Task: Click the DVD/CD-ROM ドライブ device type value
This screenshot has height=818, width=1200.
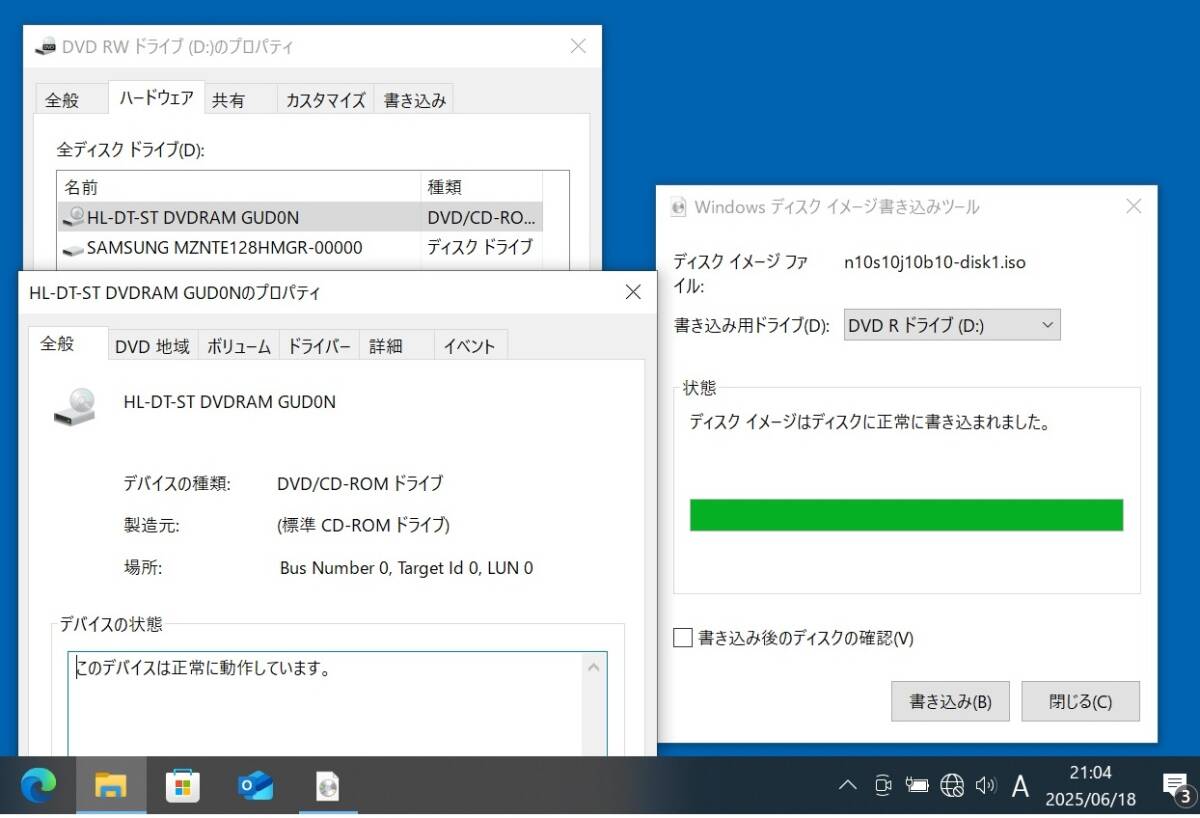Action: [x=360, y=483]
